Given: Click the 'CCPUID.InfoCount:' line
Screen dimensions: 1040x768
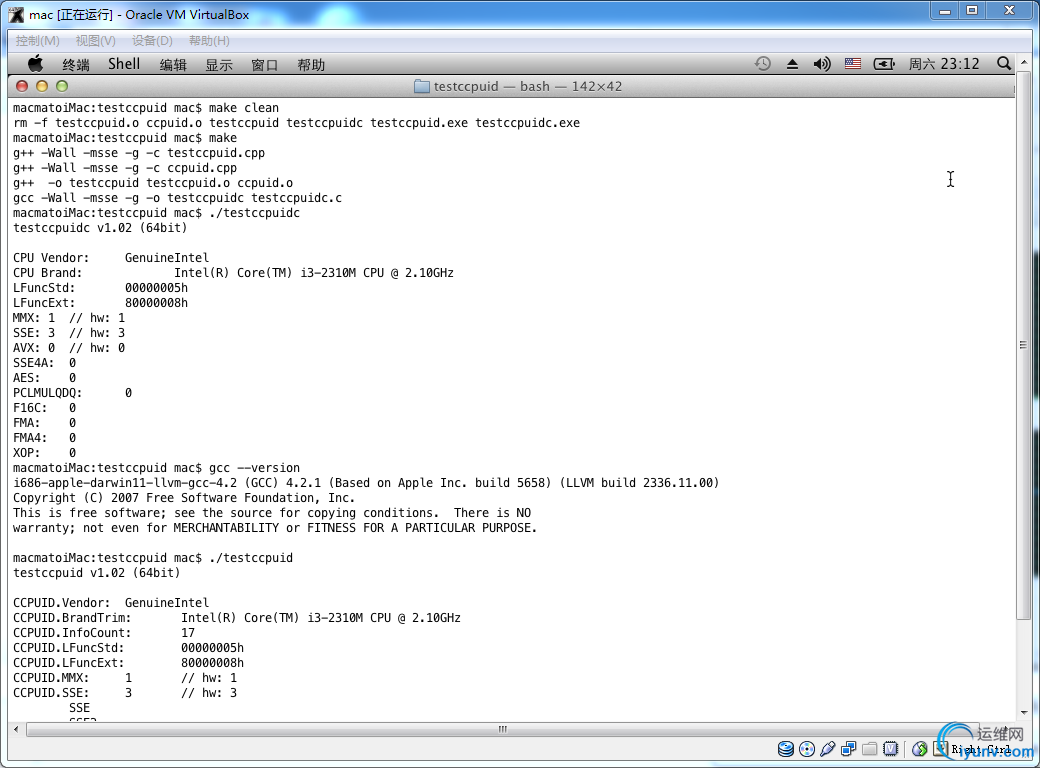Looking at the screenshot, I should 103,633.
